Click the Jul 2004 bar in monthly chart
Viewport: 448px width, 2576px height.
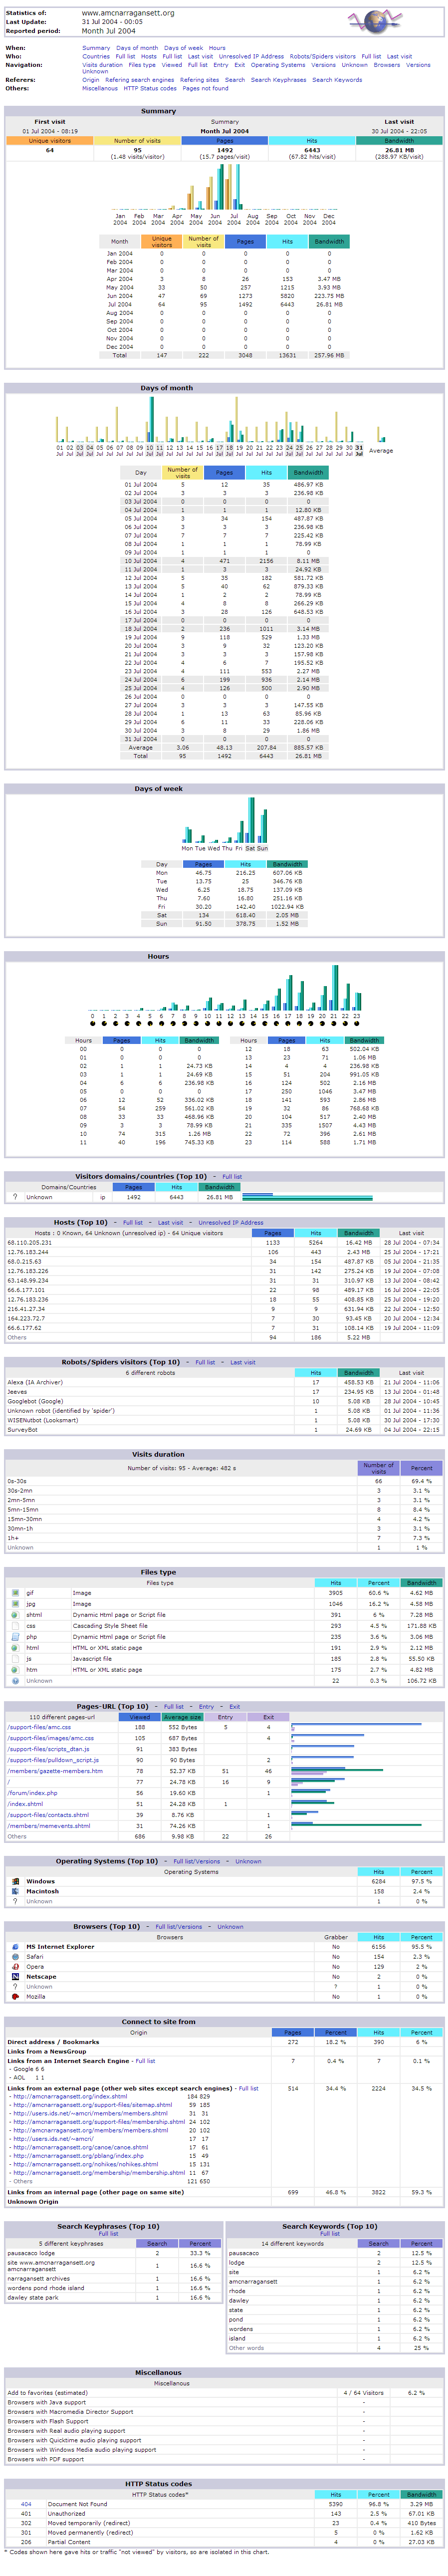point(234,190)
